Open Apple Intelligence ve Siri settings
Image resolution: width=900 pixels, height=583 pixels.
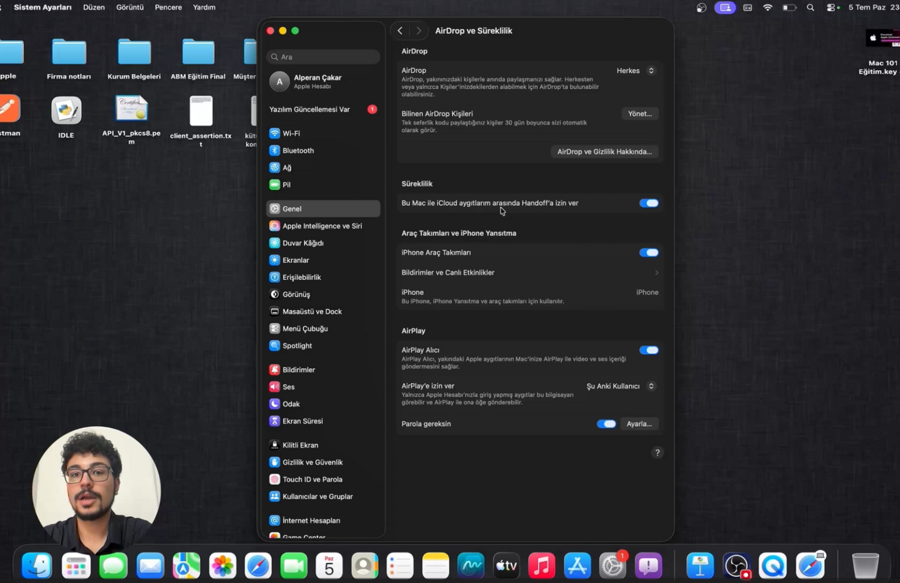[x=323, y=226]
